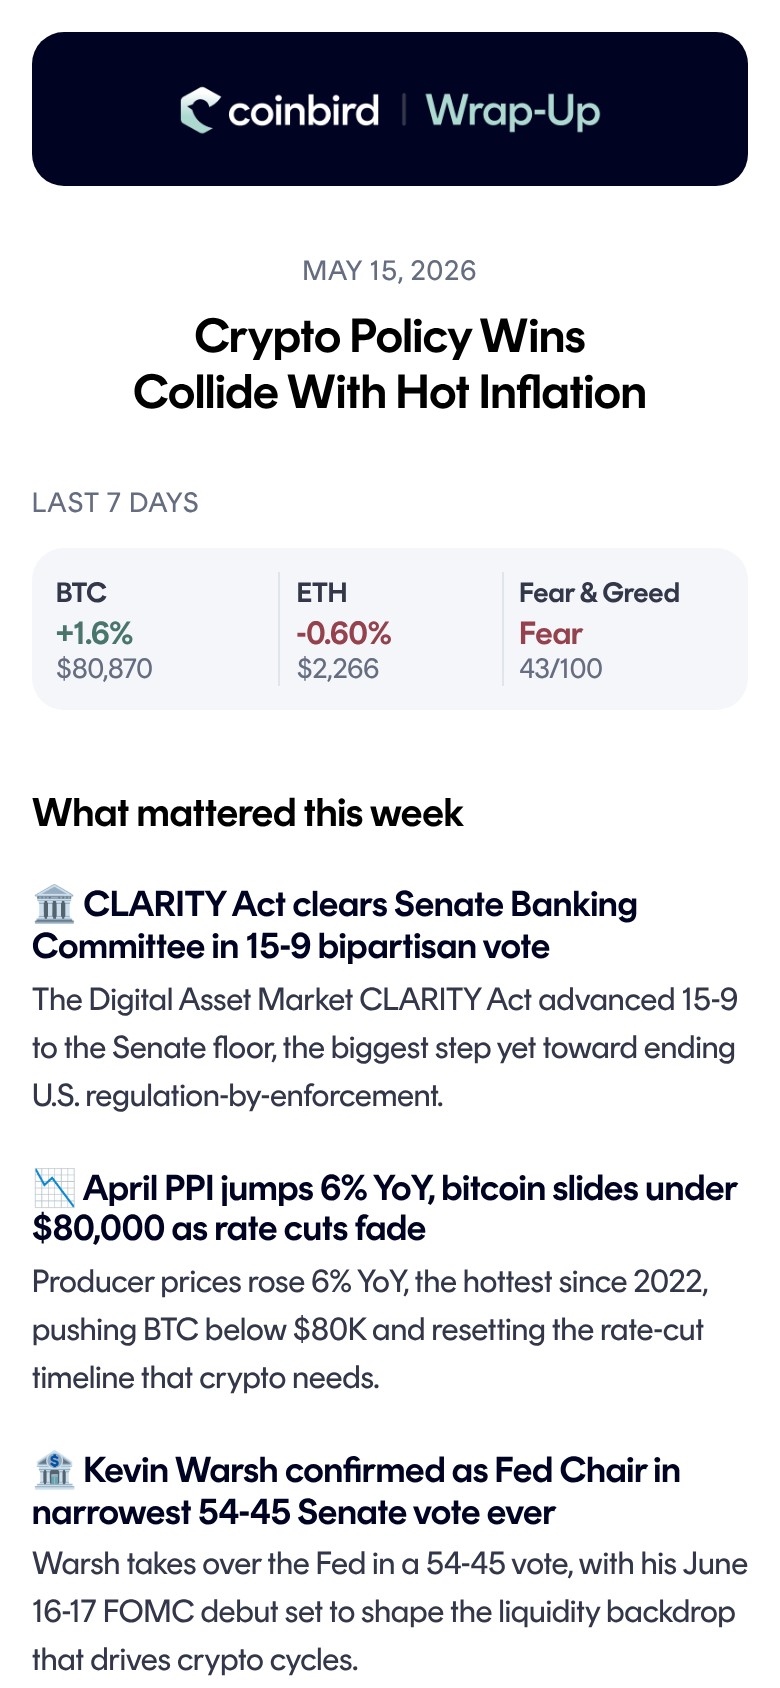Click the What mattered this week heading
The image size is (780, 1688).
coord(248,813)
